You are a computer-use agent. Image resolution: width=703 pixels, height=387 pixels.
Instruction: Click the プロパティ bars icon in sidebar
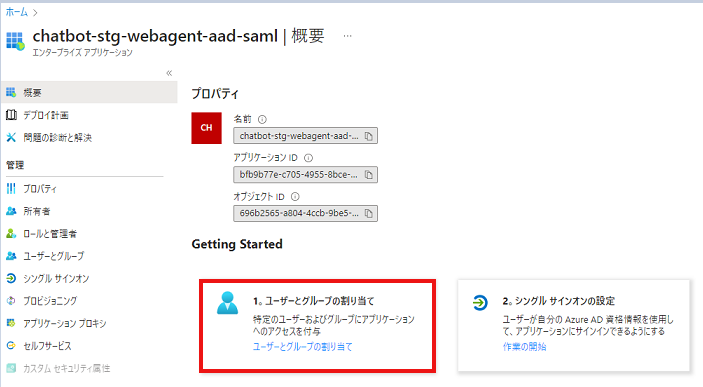coord(11,188)
